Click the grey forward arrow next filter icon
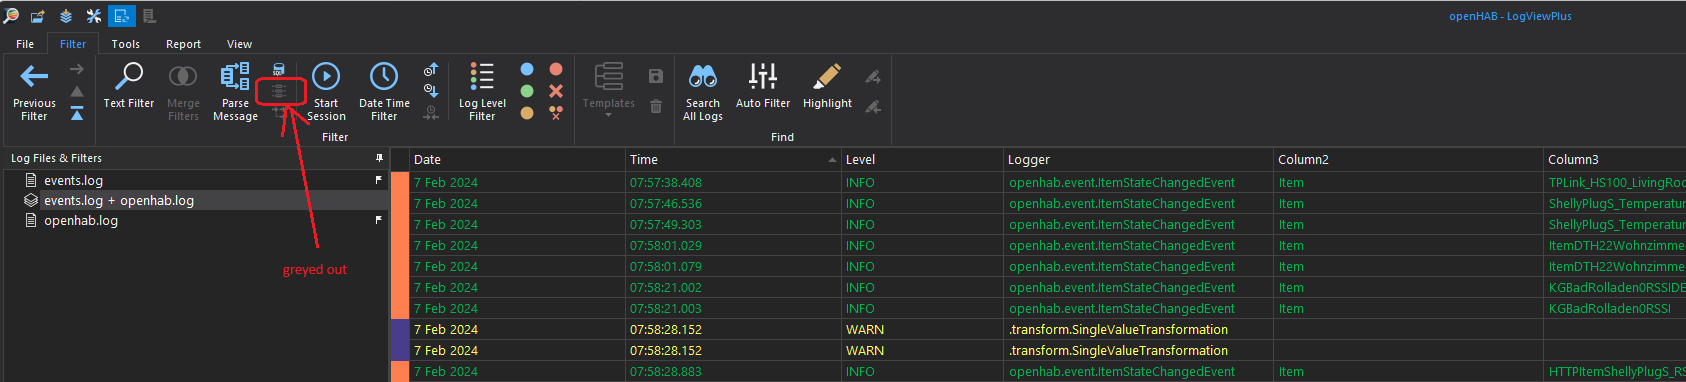The image size is (1686, 382). click(x=77, y=69)
